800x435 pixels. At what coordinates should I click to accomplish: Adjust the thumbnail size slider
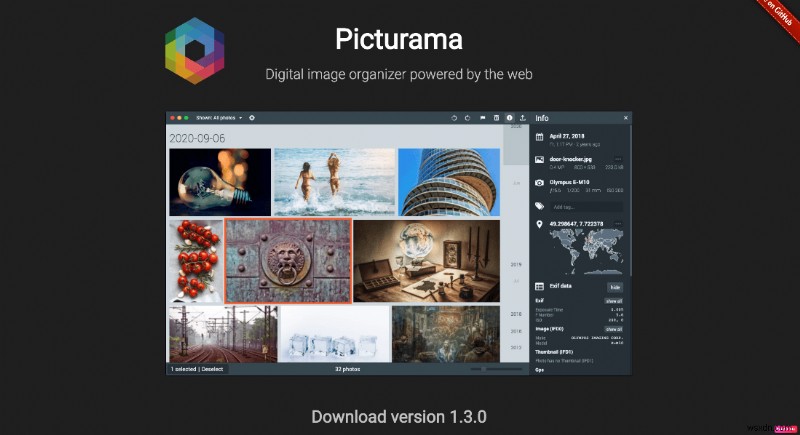[x=495, y=369]
